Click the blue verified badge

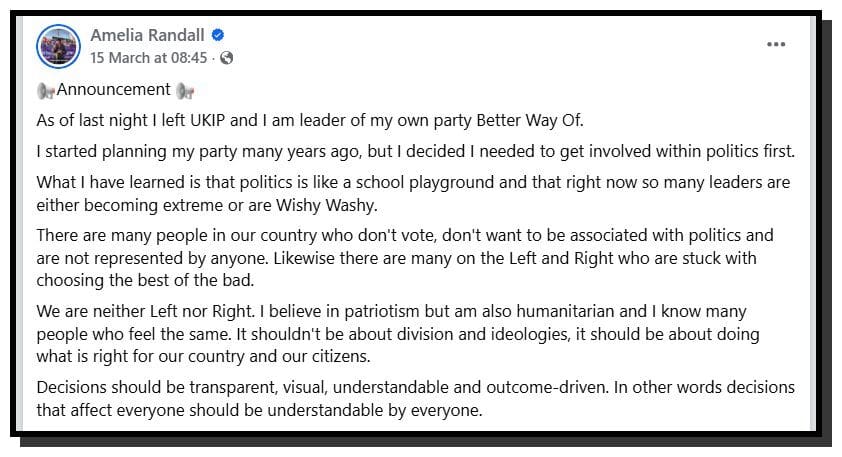coord(218,36)
